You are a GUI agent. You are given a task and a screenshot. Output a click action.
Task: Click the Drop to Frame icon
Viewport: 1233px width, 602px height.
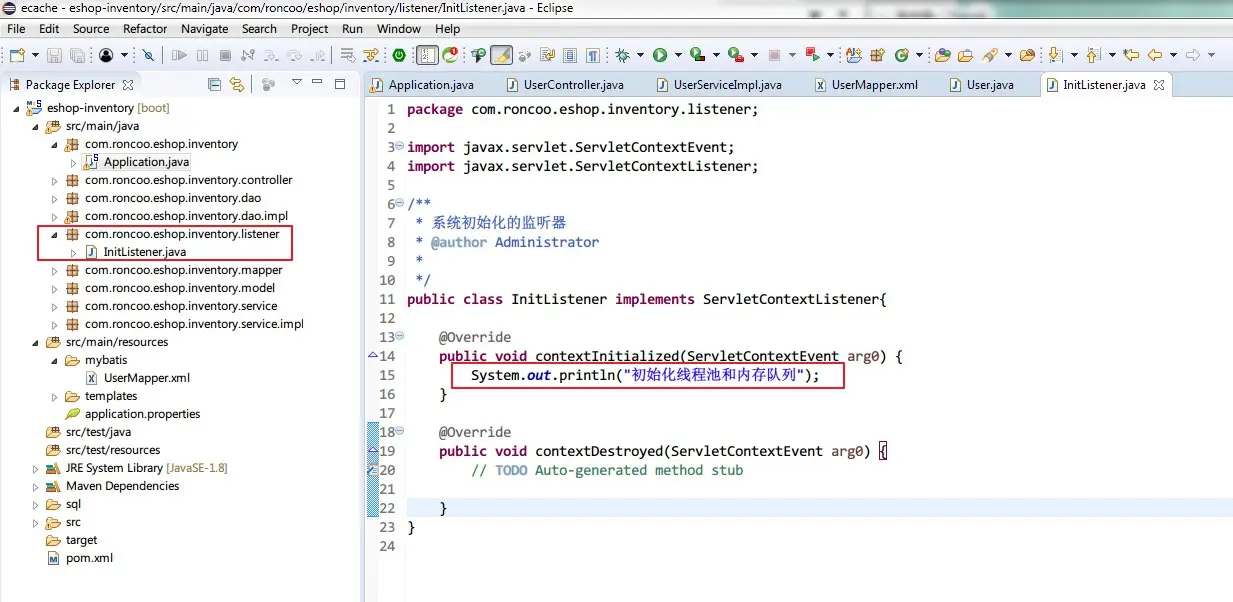point(347,55)
